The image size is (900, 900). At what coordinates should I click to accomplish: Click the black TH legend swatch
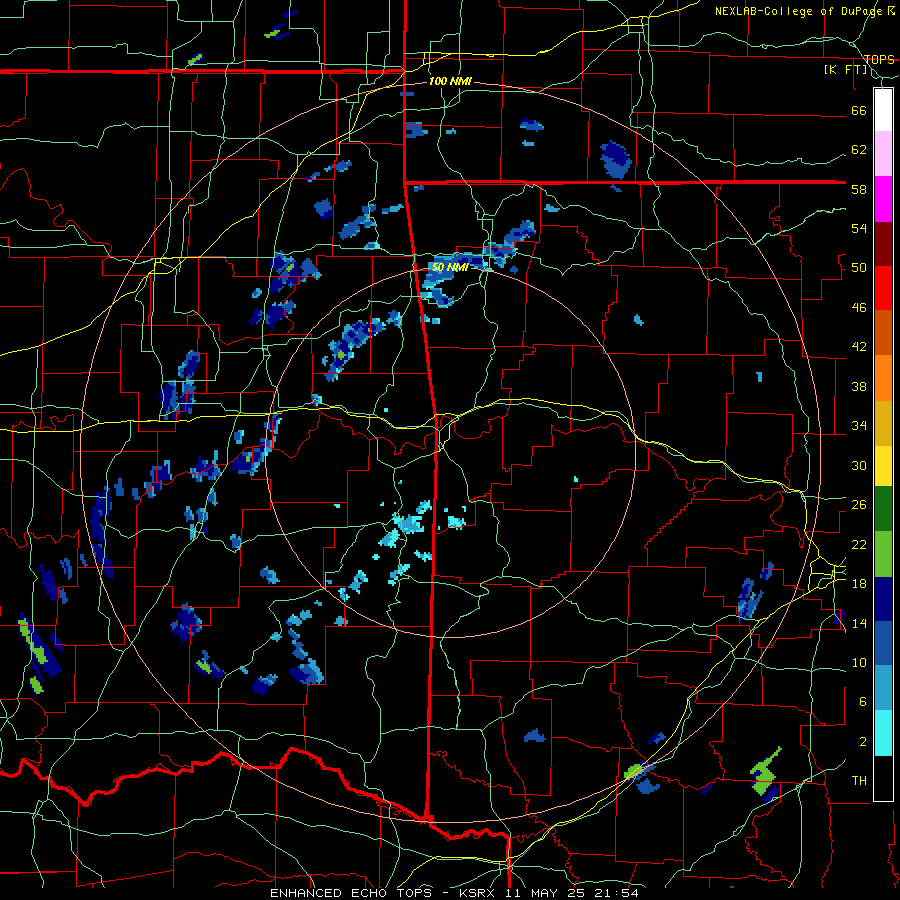[x=883, y=778]
